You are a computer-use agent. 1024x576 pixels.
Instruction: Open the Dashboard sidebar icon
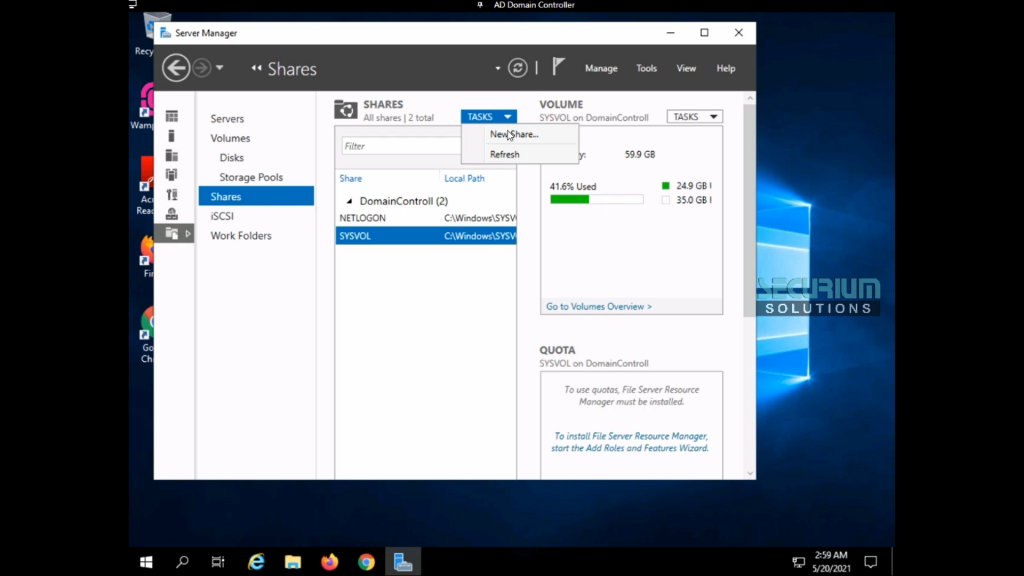pos(172,116)
